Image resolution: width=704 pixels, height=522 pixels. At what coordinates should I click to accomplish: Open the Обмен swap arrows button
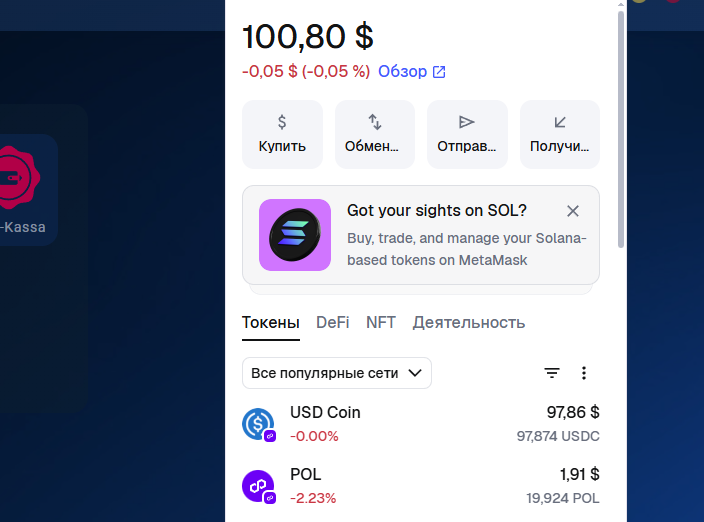pyautogui.click(x=374, y=134)
